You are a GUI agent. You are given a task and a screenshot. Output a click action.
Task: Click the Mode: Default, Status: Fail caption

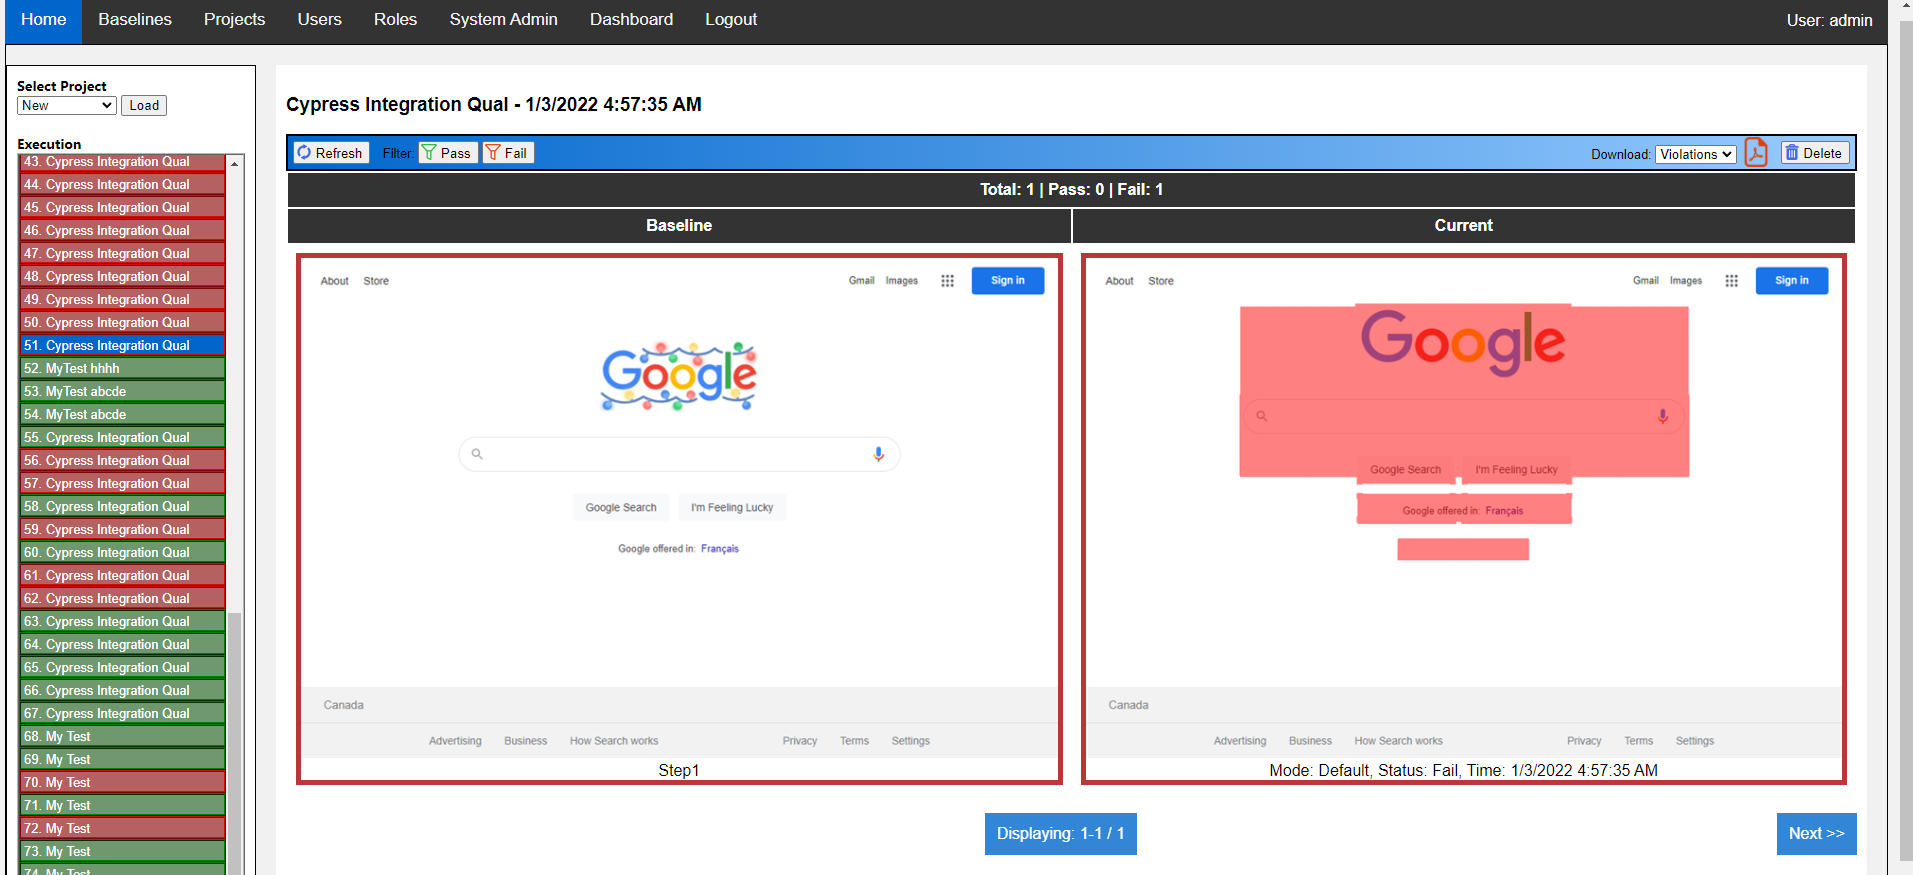[1464, 771]
